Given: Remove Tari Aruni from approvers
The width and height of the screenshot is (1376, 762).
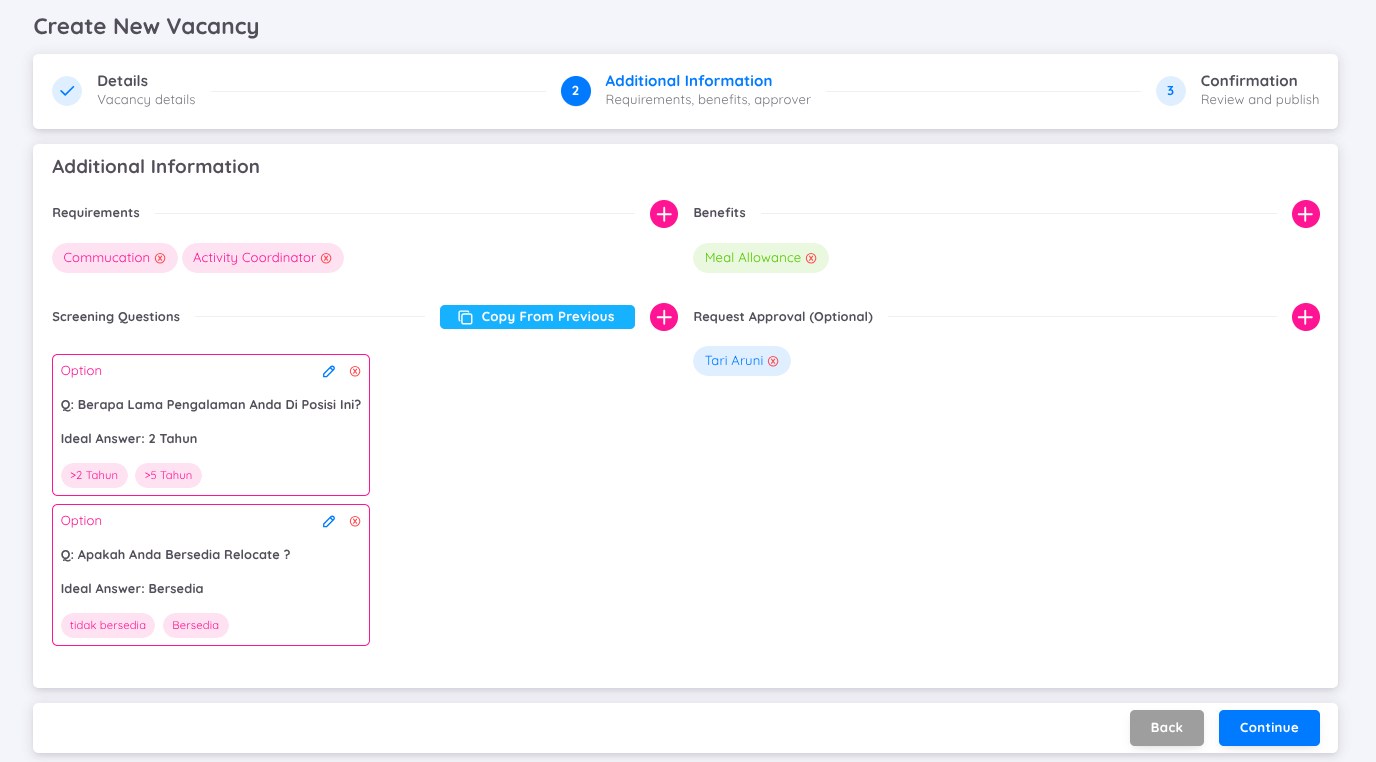Looking at the screenshot, I should pyautogui.click(x=773, y=361).
